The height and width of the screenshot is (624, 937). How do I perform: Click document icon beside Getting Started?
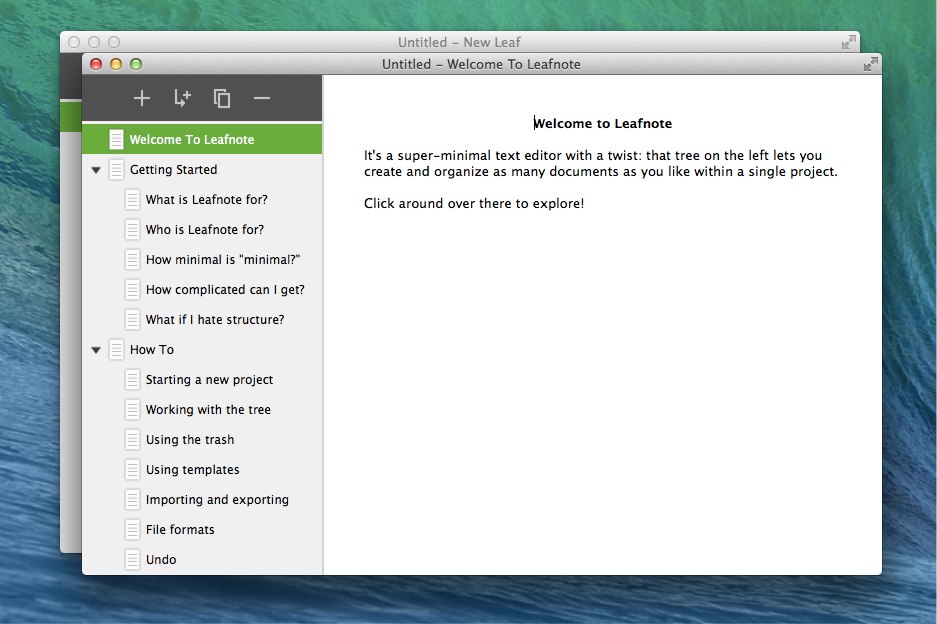(x=117, y=170)
